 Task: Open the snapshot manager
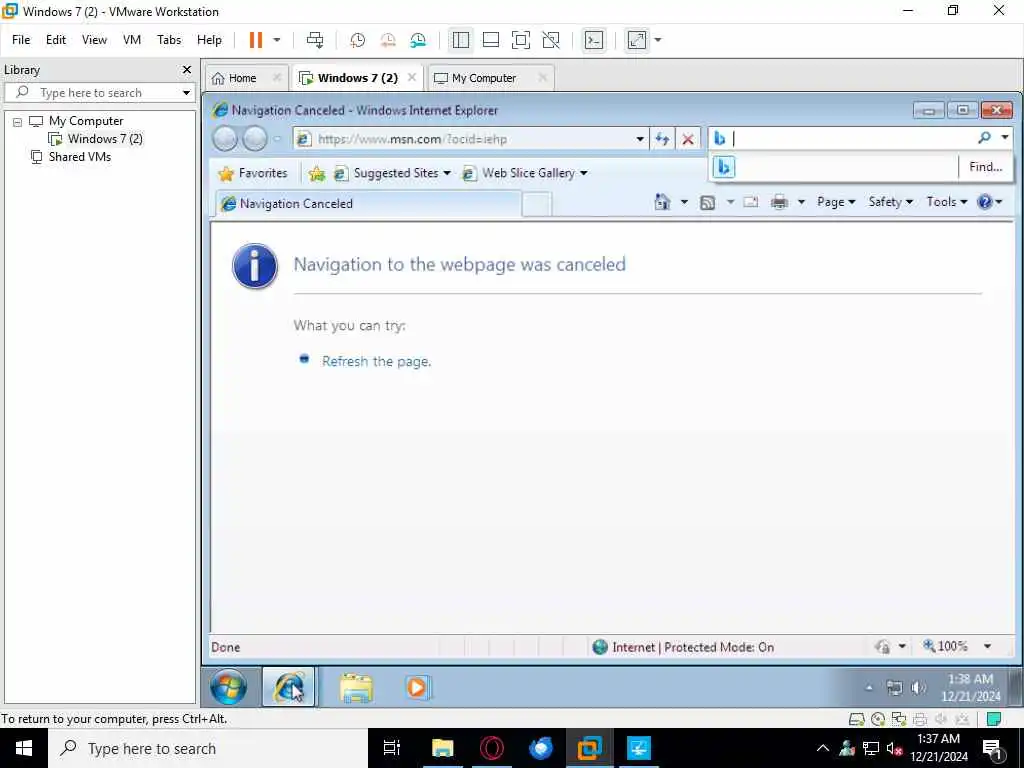(x=418, y=40)
